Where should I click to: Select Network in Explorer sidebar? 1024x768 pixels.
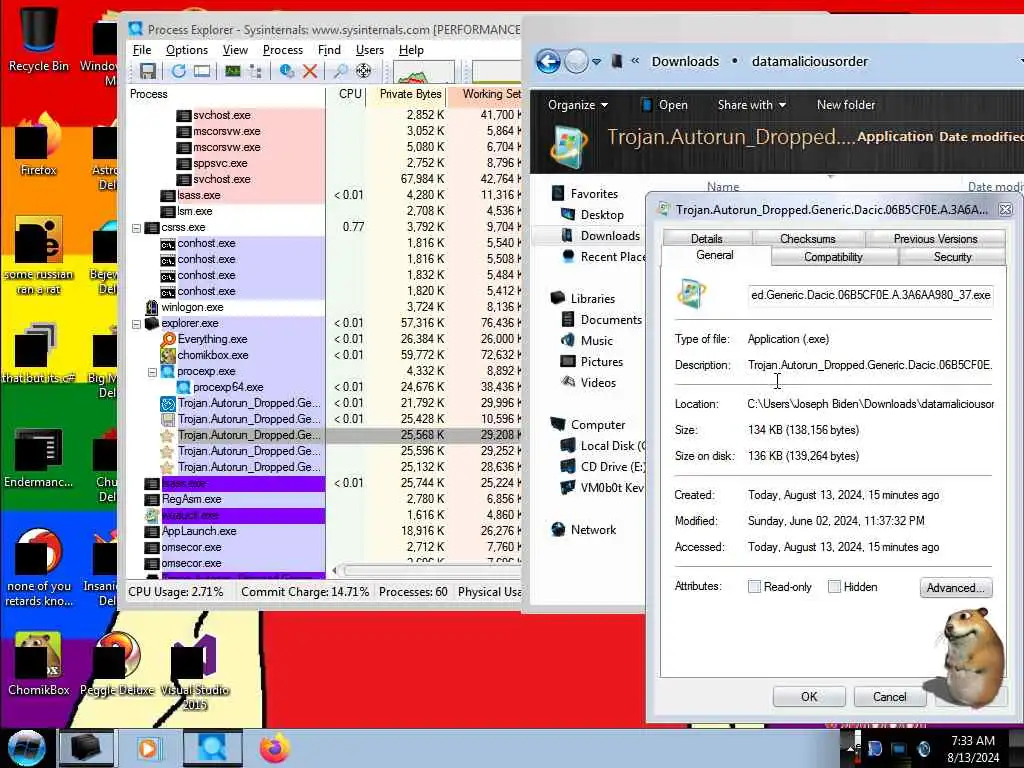pyautogui.click(x=583, y=530)
